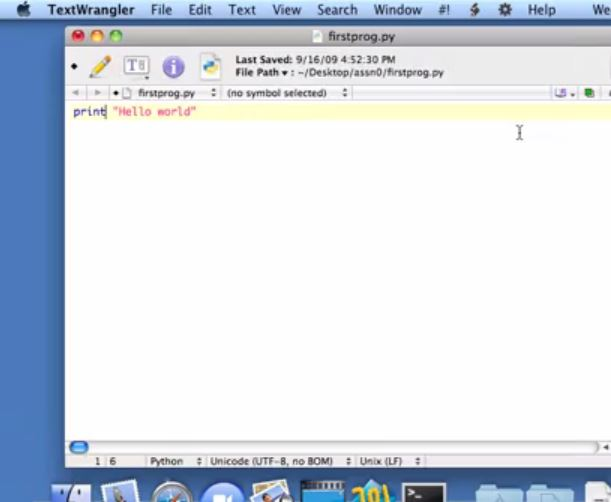Open the #! shebang menu
Image resolution: width=611 pixels, height=502 pixels.
pos(444,10)
